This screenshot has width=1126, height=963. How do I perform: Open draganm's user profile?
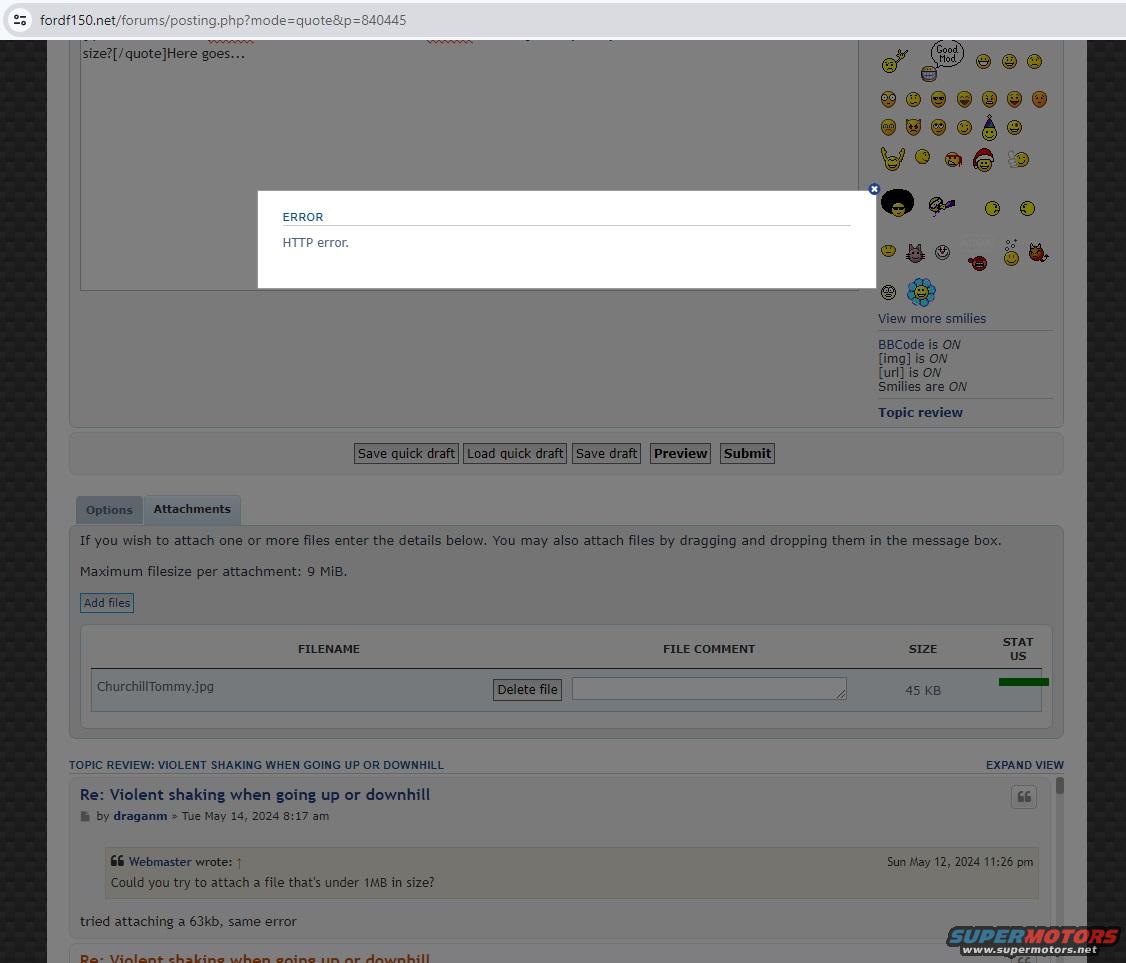tap(140, 816)
